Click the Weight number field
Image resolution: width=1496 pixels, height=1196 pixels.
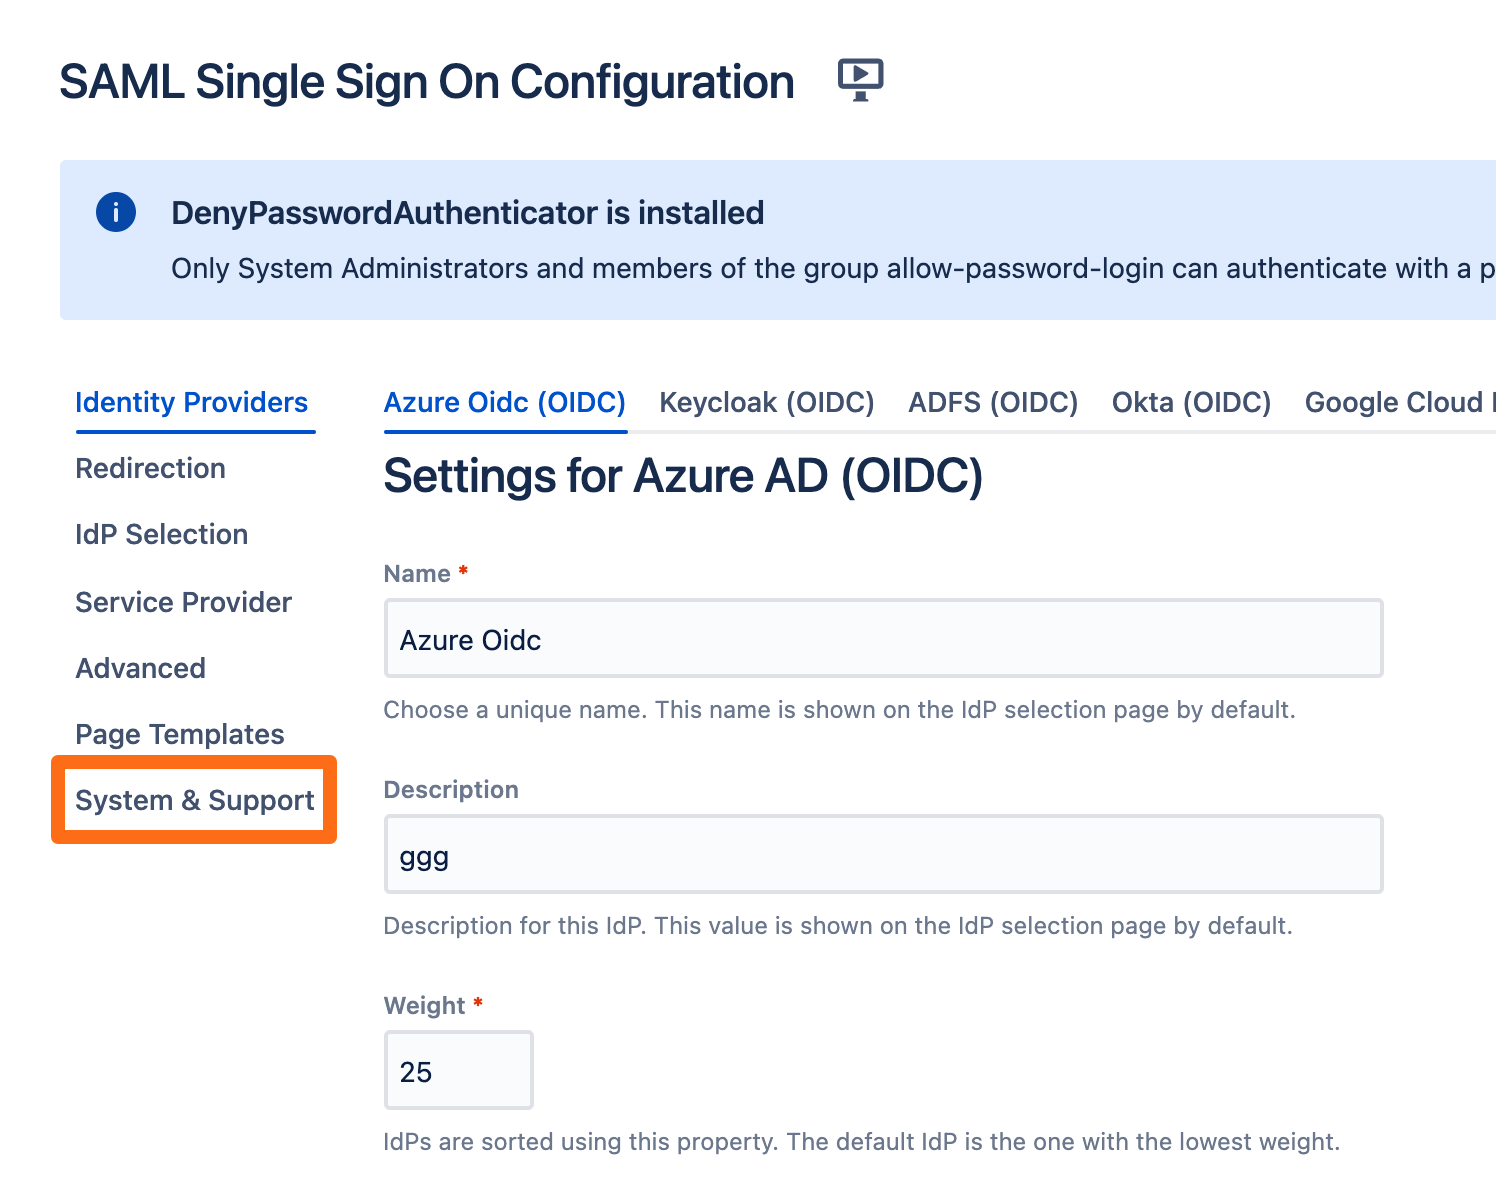pos(458,1071)
